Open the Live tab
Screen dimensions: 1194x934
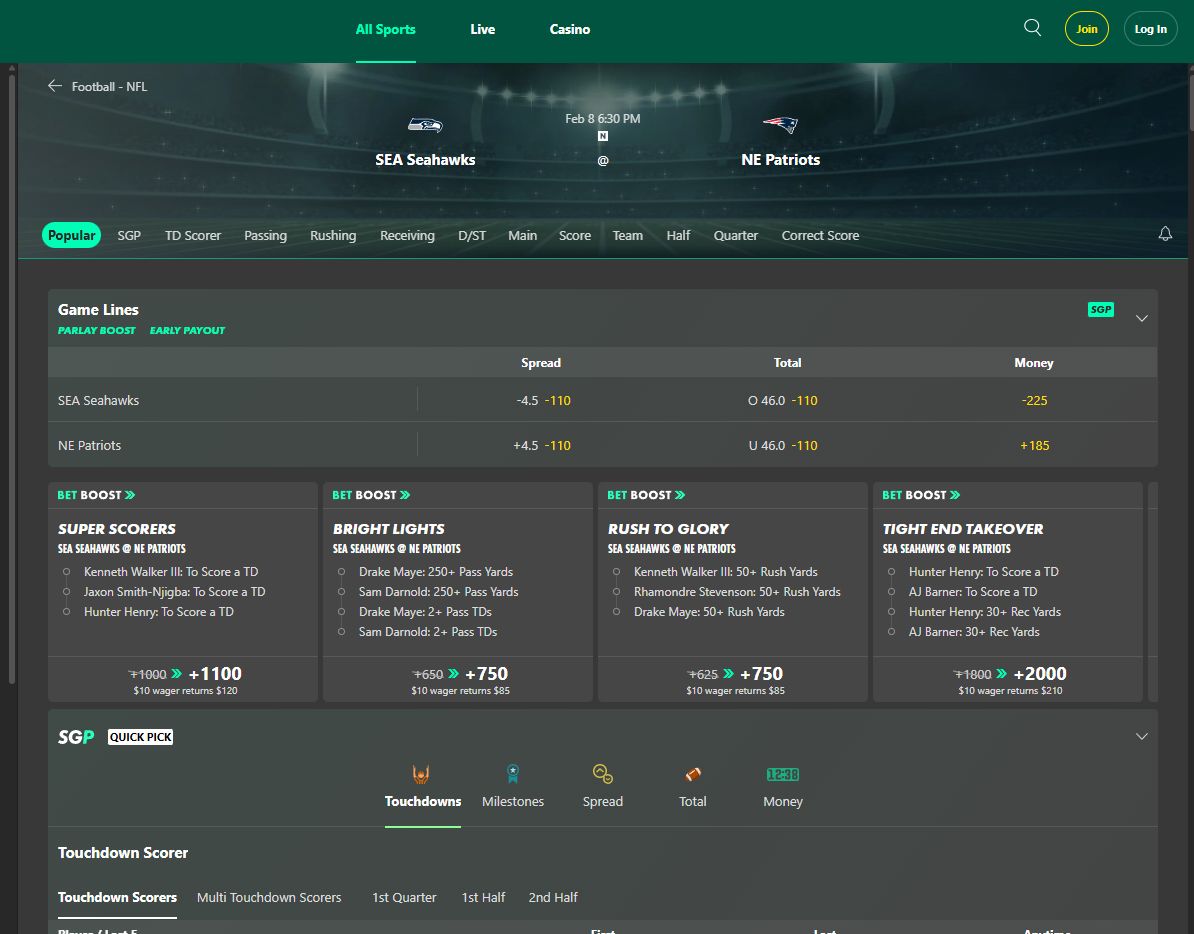pyautogui.click(x=483, y=29)
